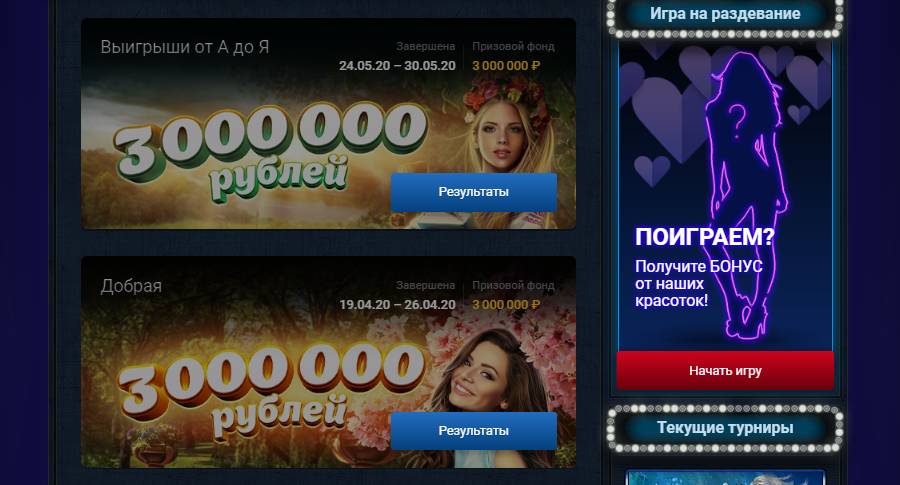Open the current tournament thumbnail below Текущие турниры
The image size is (900, 485).
(725, 478)
